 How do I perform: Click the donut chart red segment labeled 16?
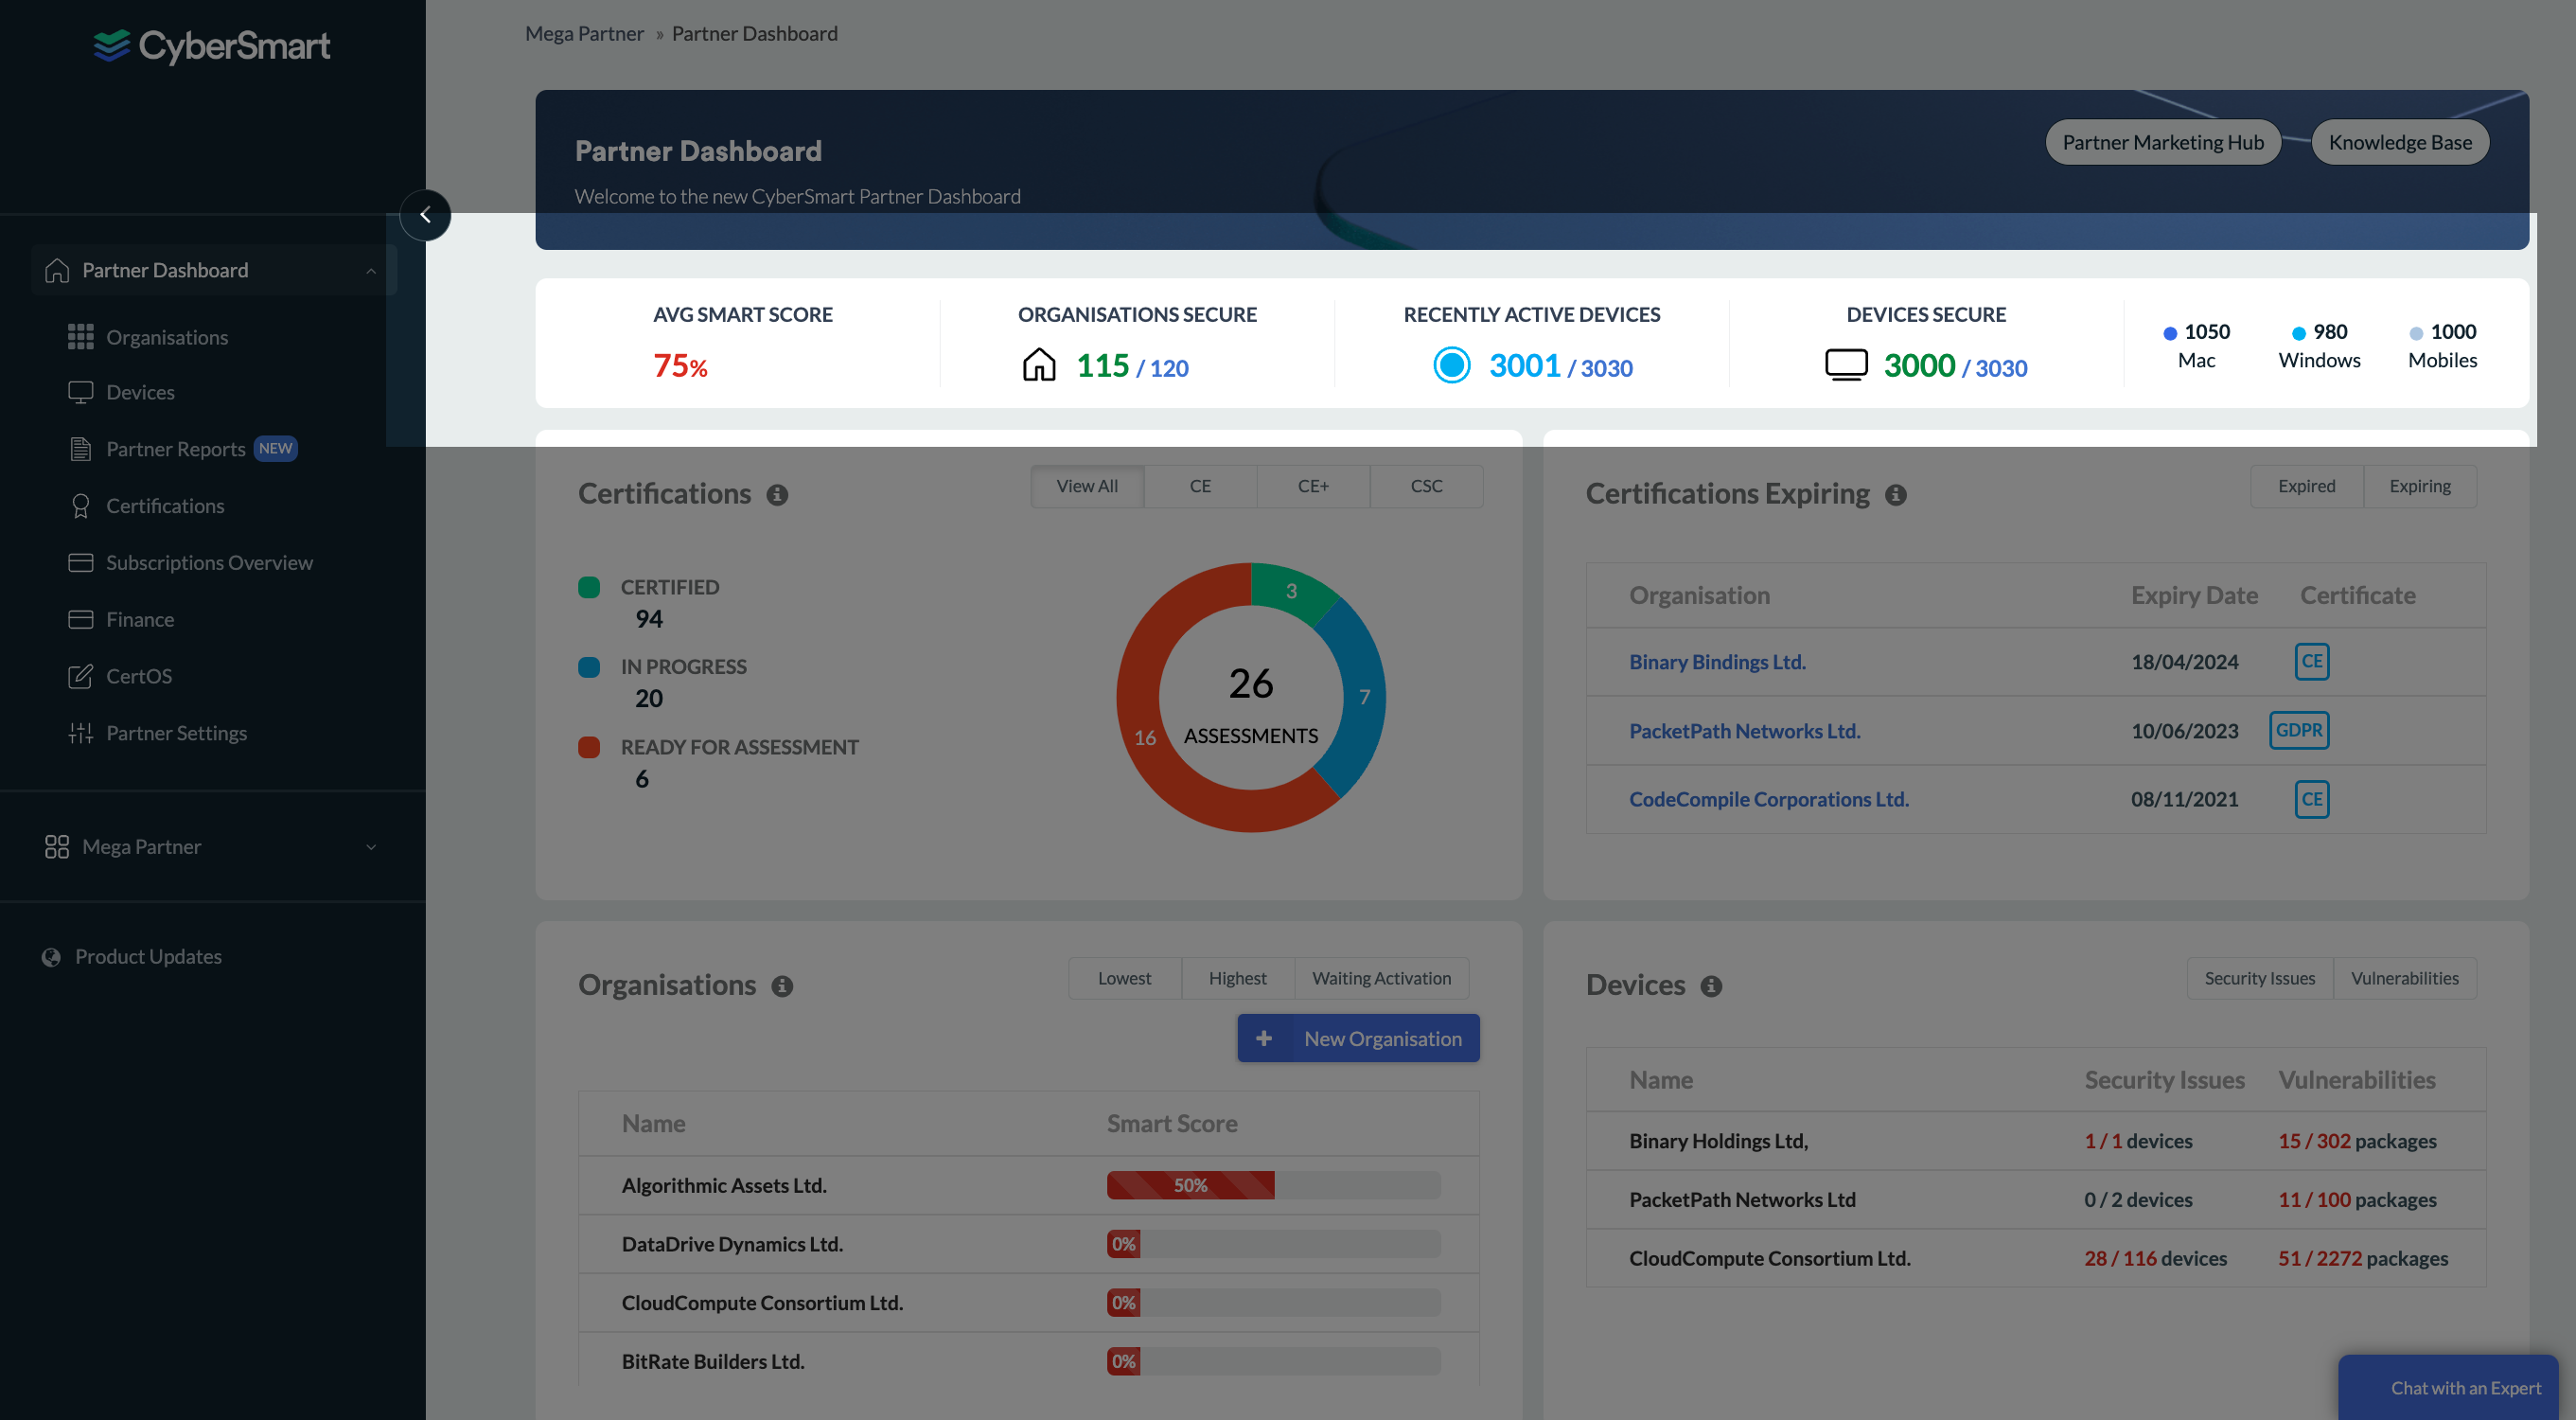coord(1145,737)
